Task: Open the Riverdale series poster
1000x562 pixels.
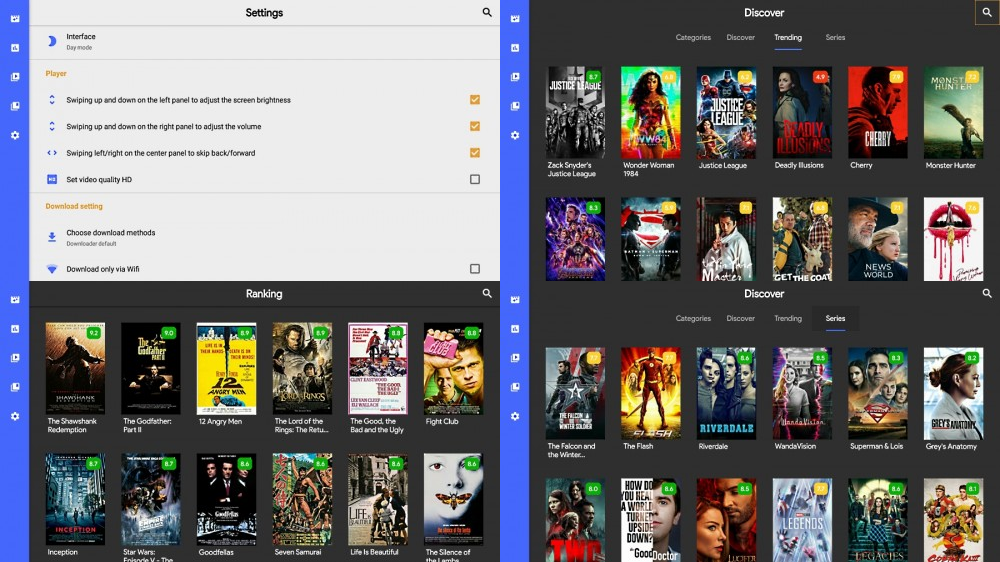Action: pos(726,394)
